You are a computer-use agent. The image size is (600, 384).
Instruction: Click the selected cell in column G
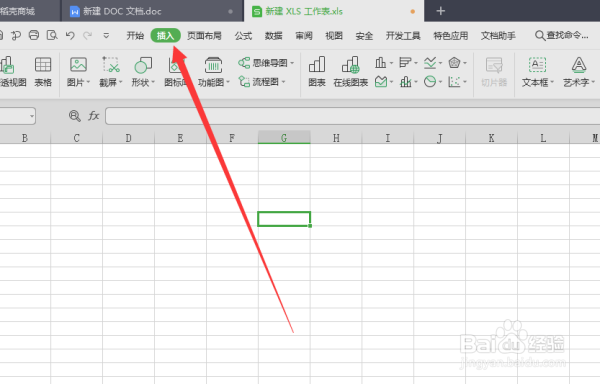[284, 219]
